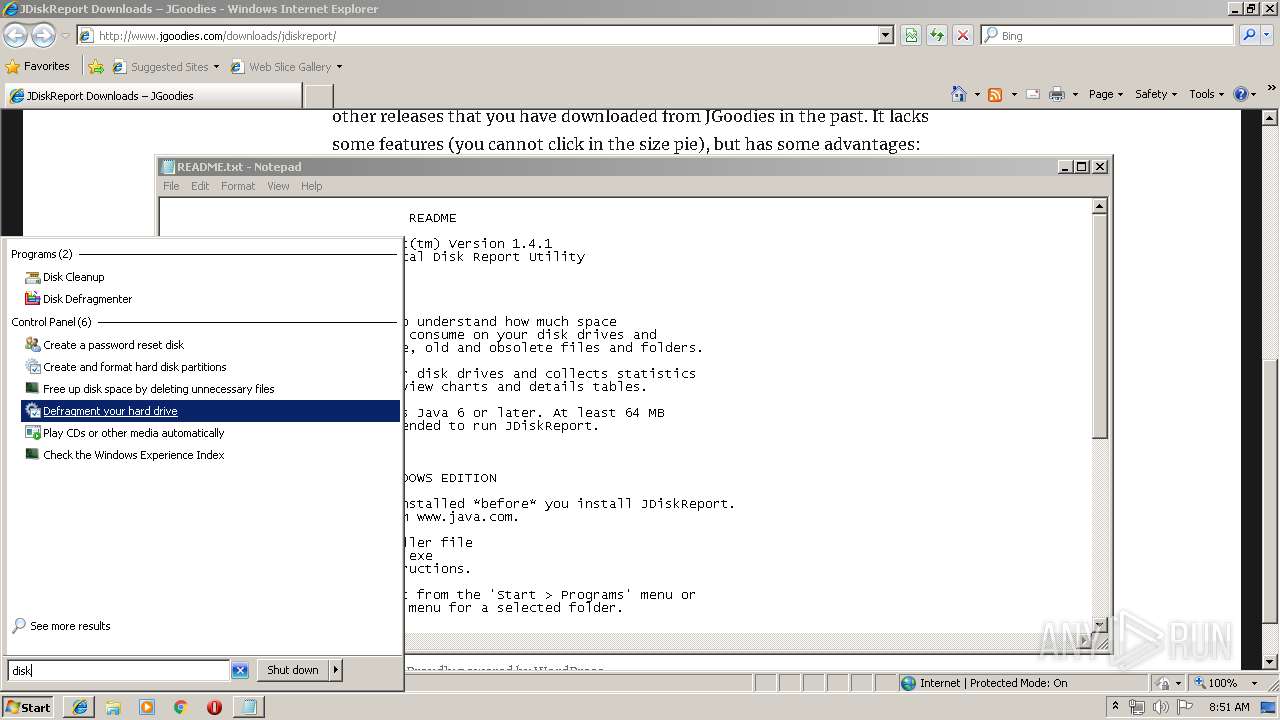1280x720 pixels.
Task: Click the Windows Start button
Action: click(x=28, y=707)
